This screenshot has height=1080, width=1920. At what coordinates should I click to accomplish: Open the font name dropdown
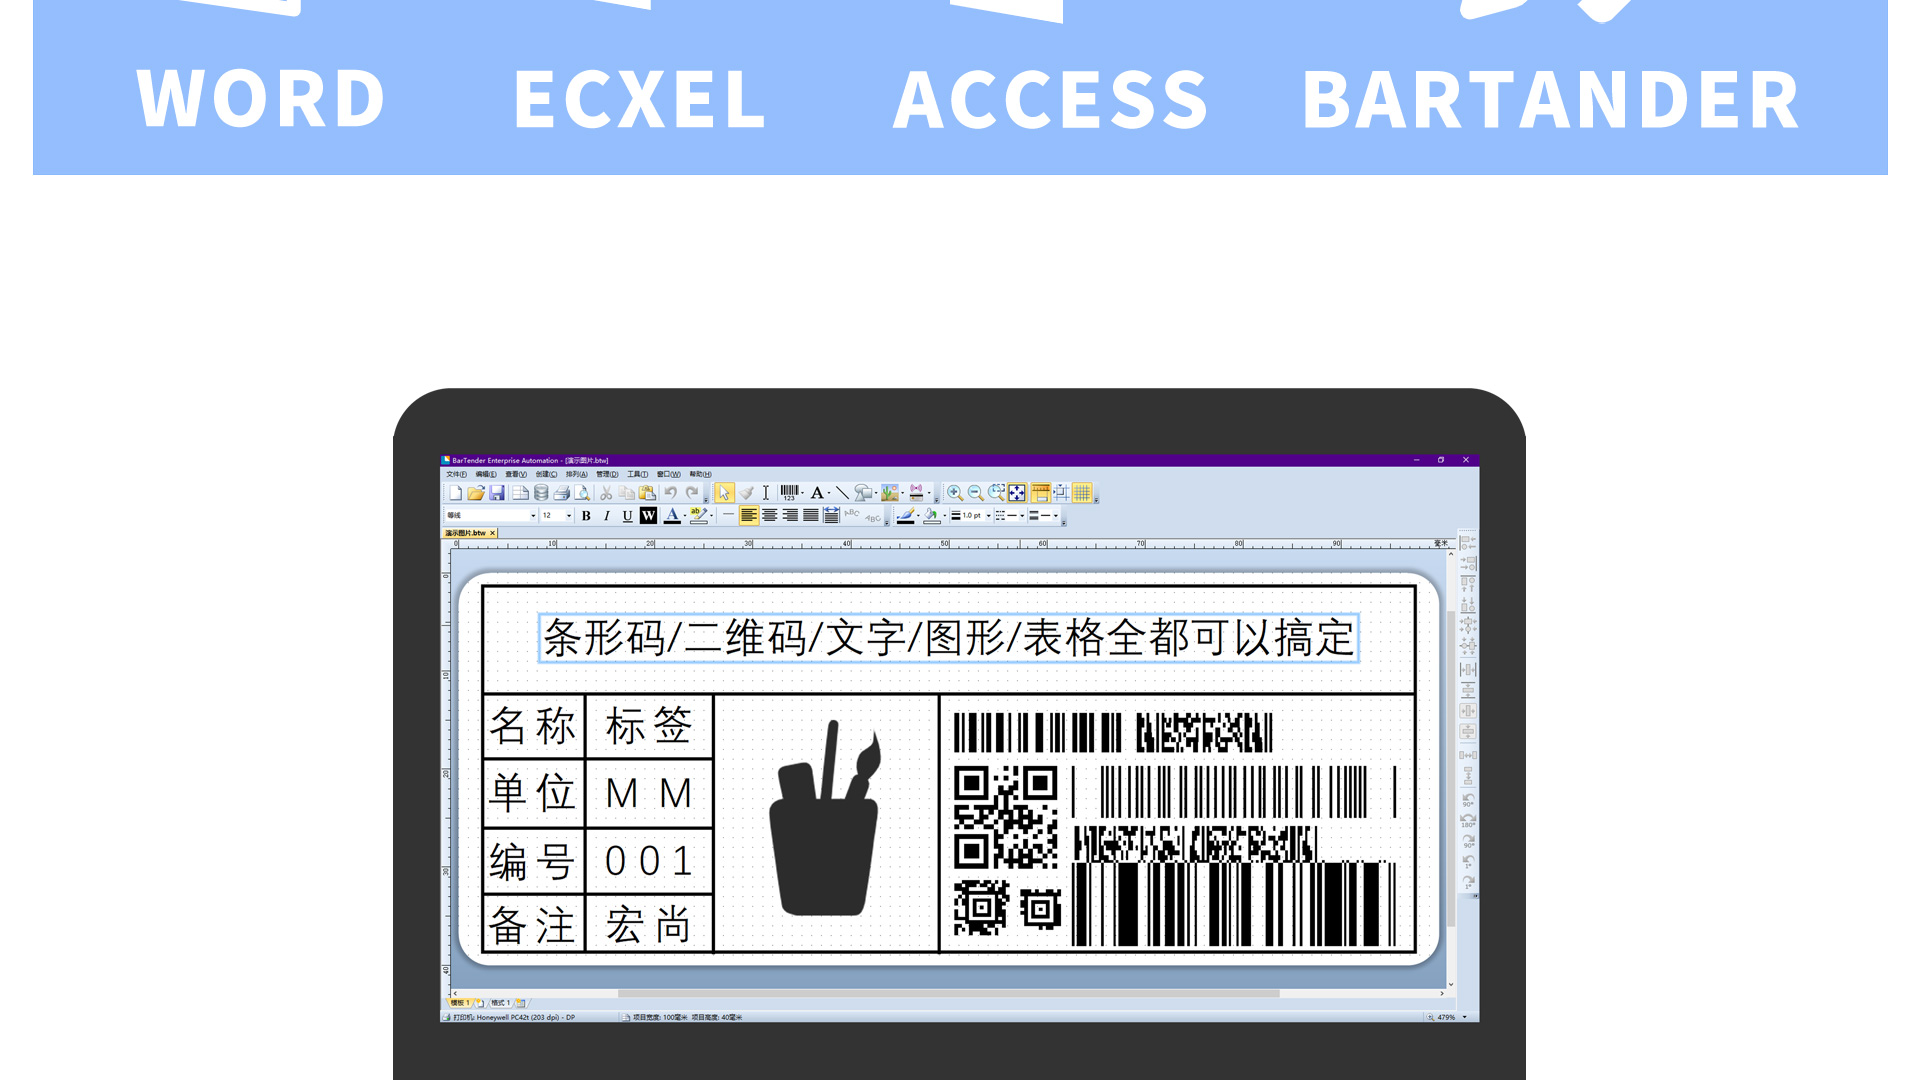pyautogui.click(x=533, y=516)
